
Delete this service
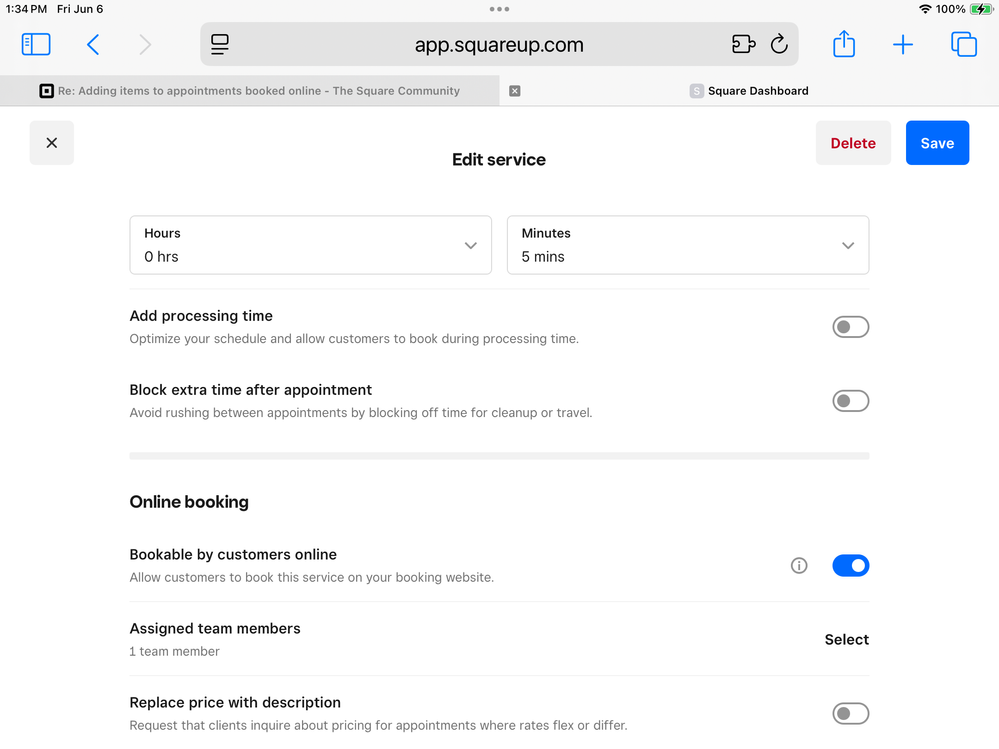(x=853, y=143)
